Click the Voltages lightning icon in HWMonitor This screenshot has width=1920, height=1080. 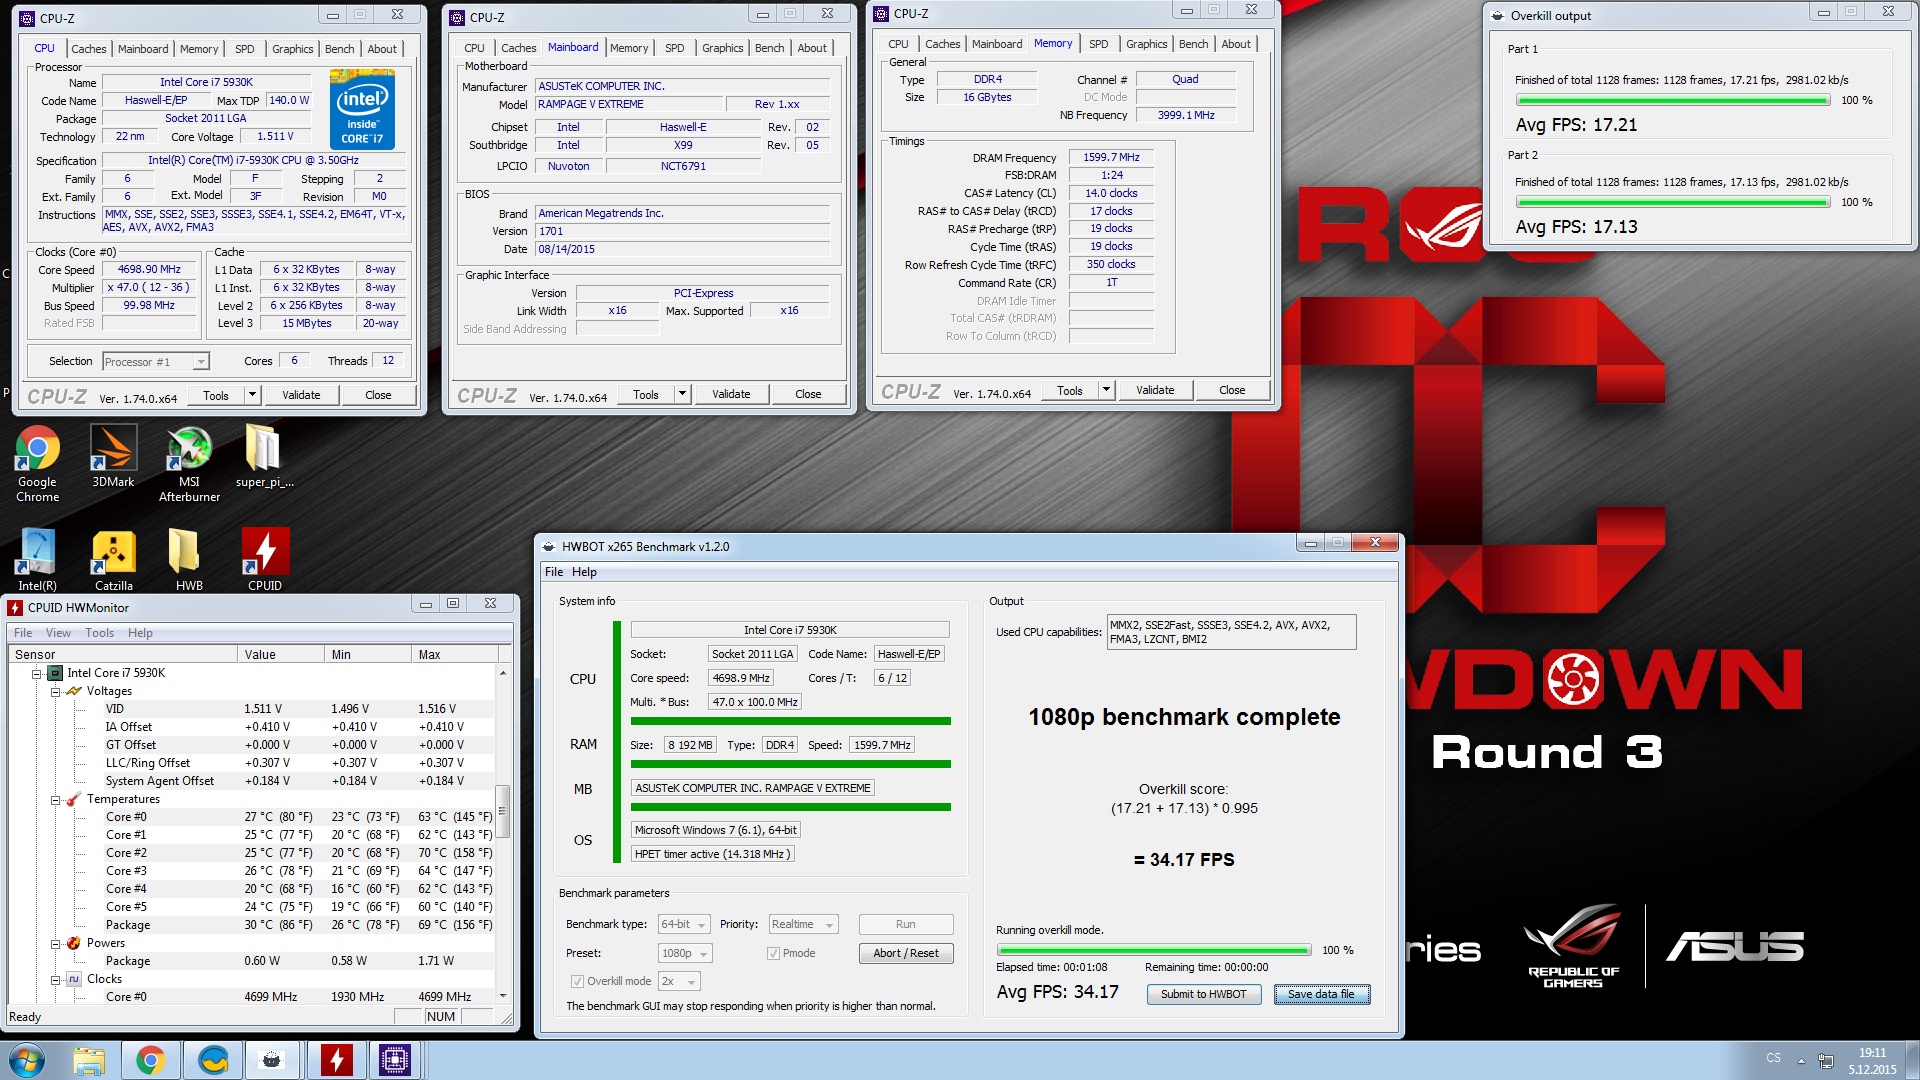(x=74, y=691)
